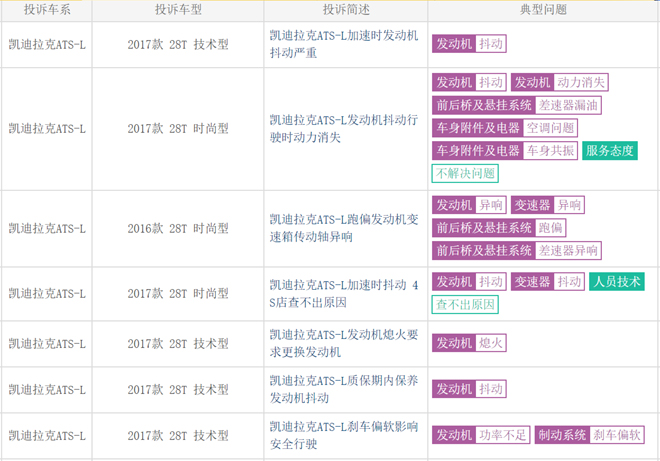Click the green 服务态度 tag
The width and height of the screenshot is (660, 461).
[610, 151]
